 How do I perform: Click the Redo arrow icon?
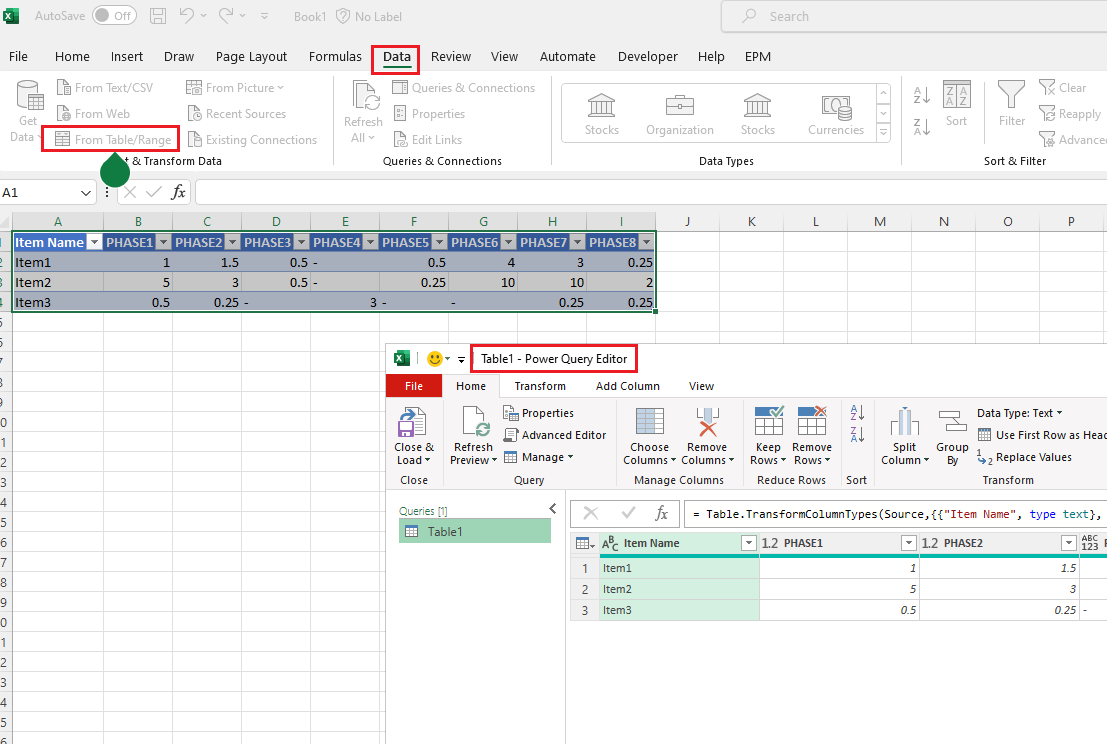226,16
